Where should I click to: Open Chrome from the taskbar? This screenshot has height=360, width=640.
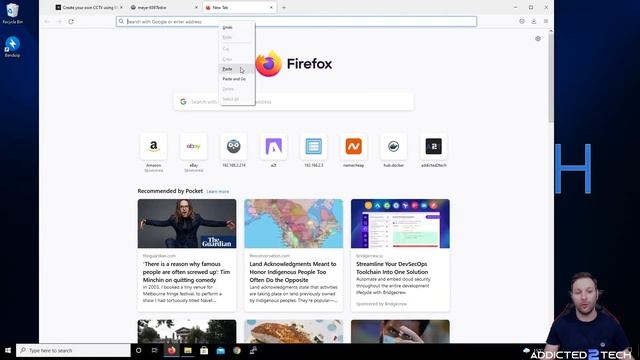point(237,350)
